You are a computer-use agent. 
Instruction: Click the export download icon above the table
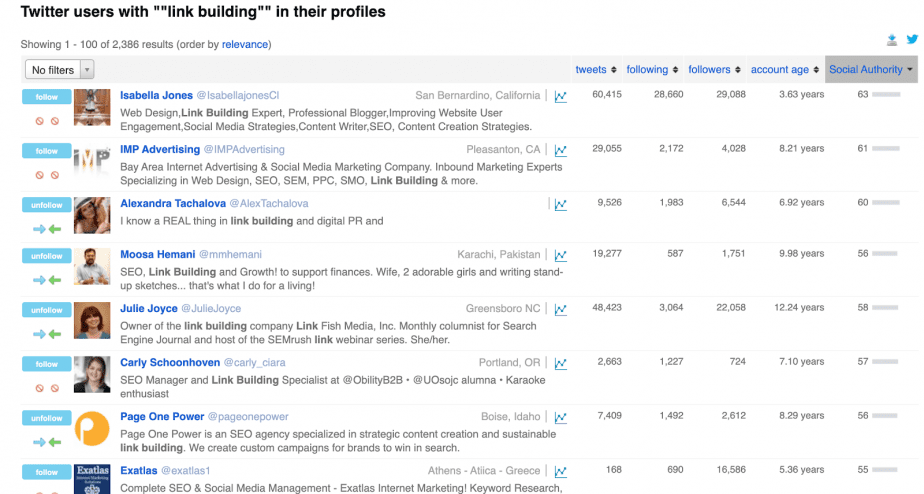tap(892, 40)
